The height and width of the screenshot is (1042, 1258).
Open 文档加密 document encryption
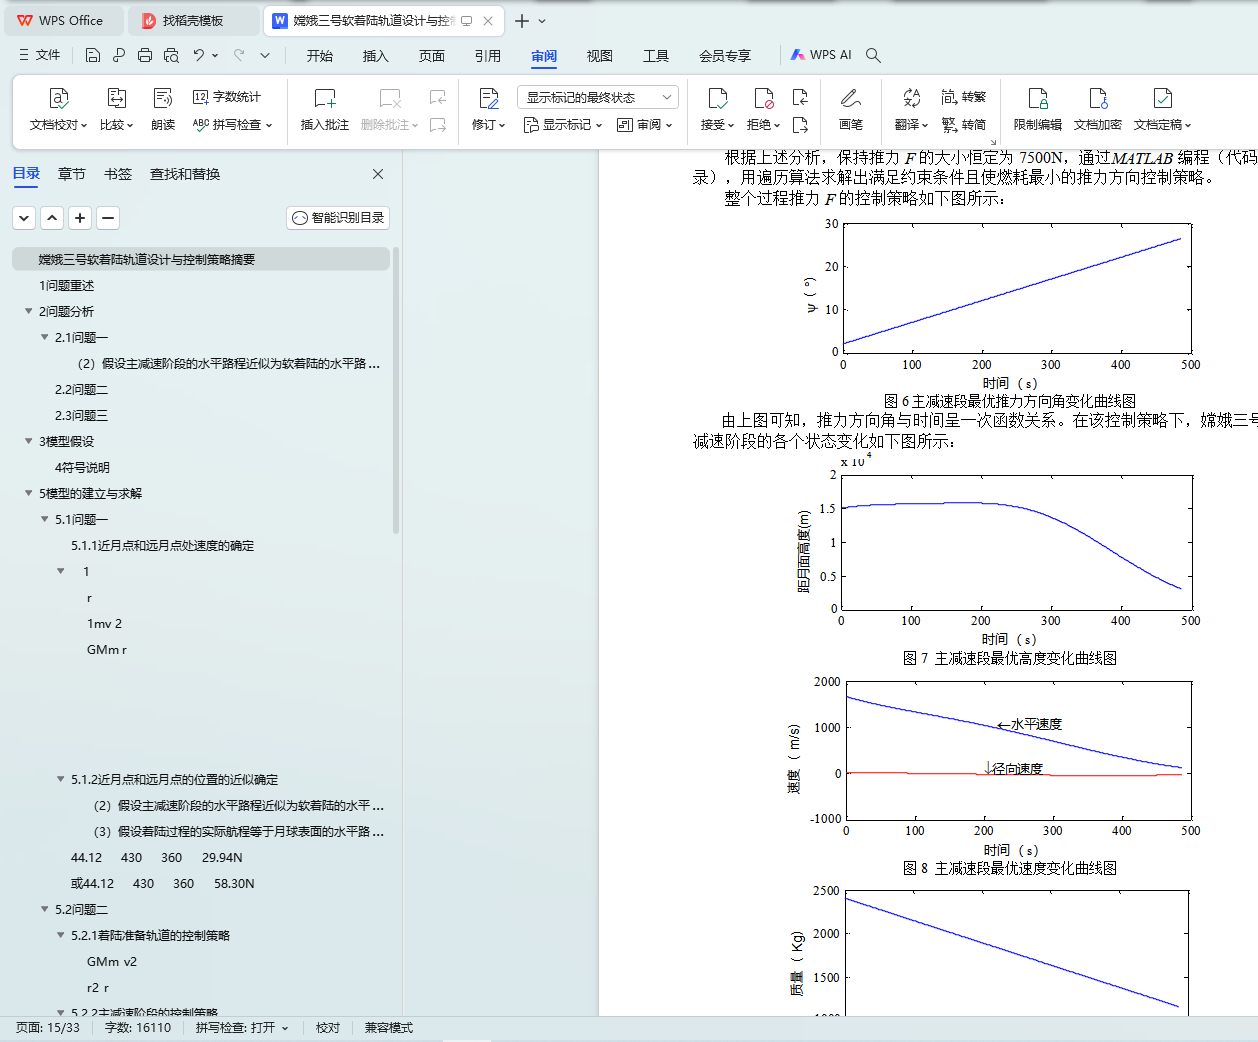[x=1098, y=109]
